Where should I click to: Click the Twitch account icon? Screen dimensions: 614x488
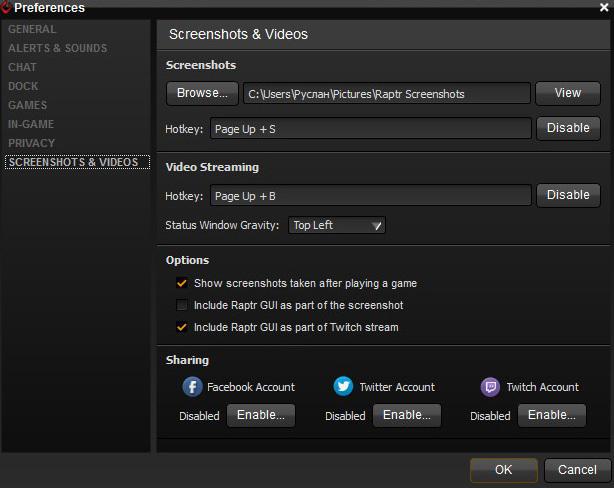click(490, 387)
